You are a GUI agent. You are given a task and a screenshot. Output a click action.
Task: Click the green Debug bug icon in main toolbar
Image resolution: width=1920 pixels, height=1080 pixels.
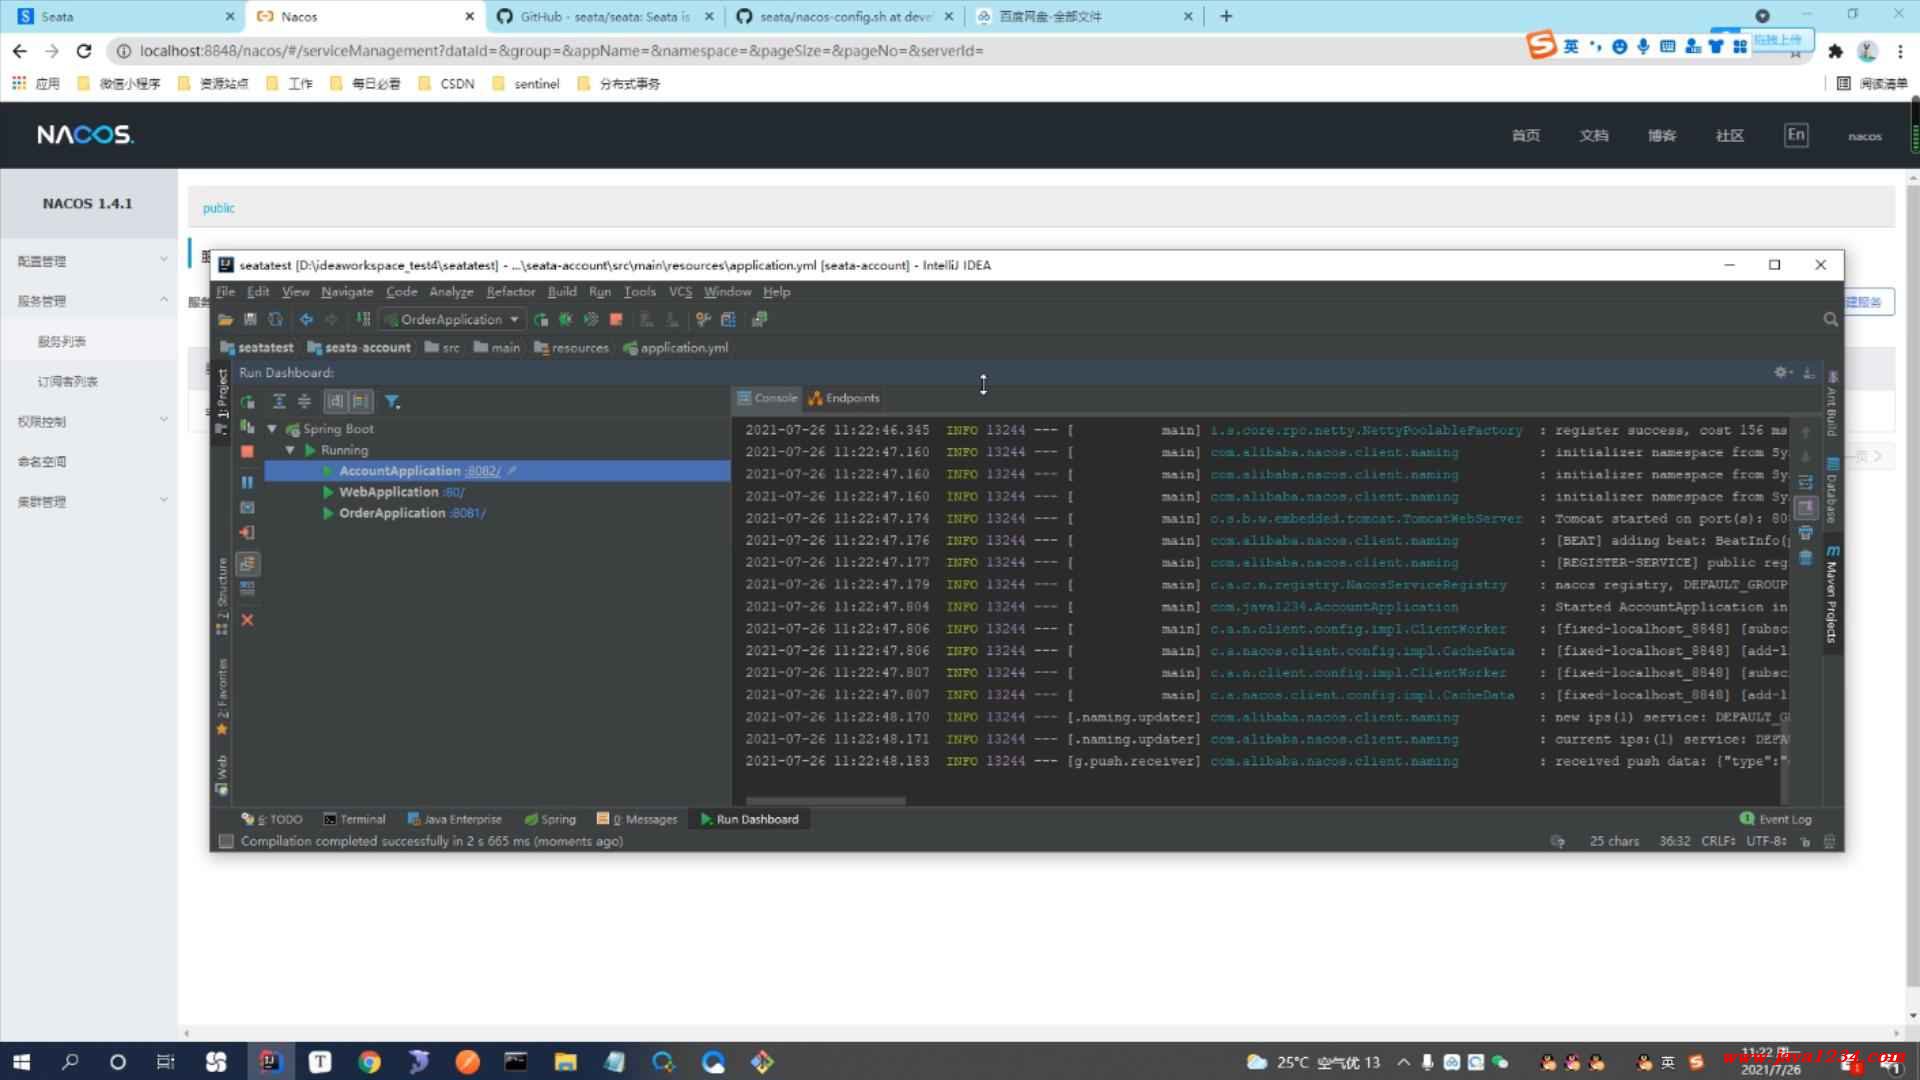click(566, 320)
